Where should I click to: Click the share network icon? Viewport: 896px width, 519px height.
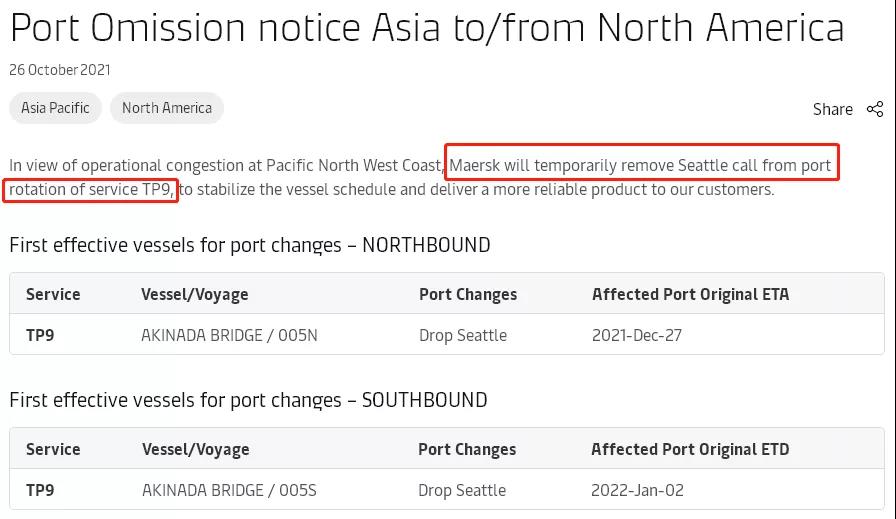875,109
